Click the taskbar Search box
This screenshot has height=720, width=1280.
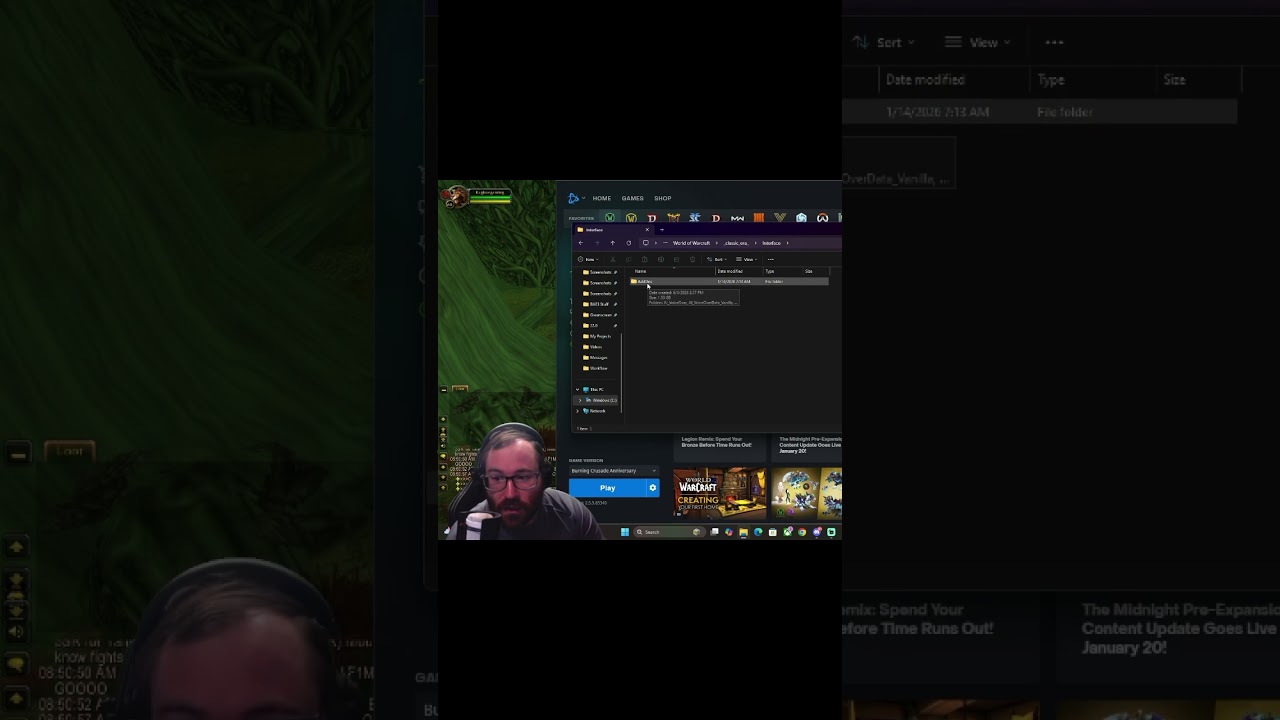point(669,532)
